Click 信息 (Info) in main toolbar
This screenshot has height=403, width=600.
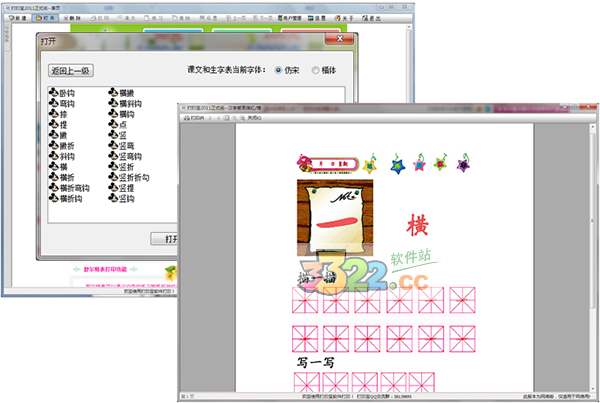[x=317, y=18]
